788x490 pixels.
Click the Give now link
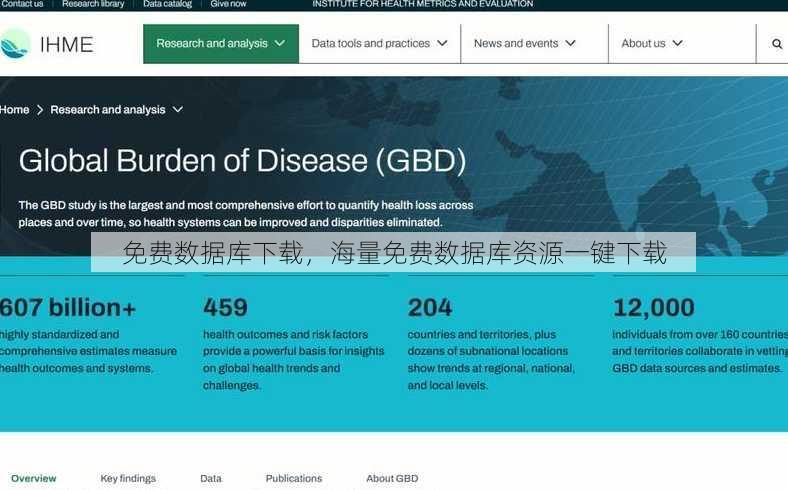coord(228,4)
